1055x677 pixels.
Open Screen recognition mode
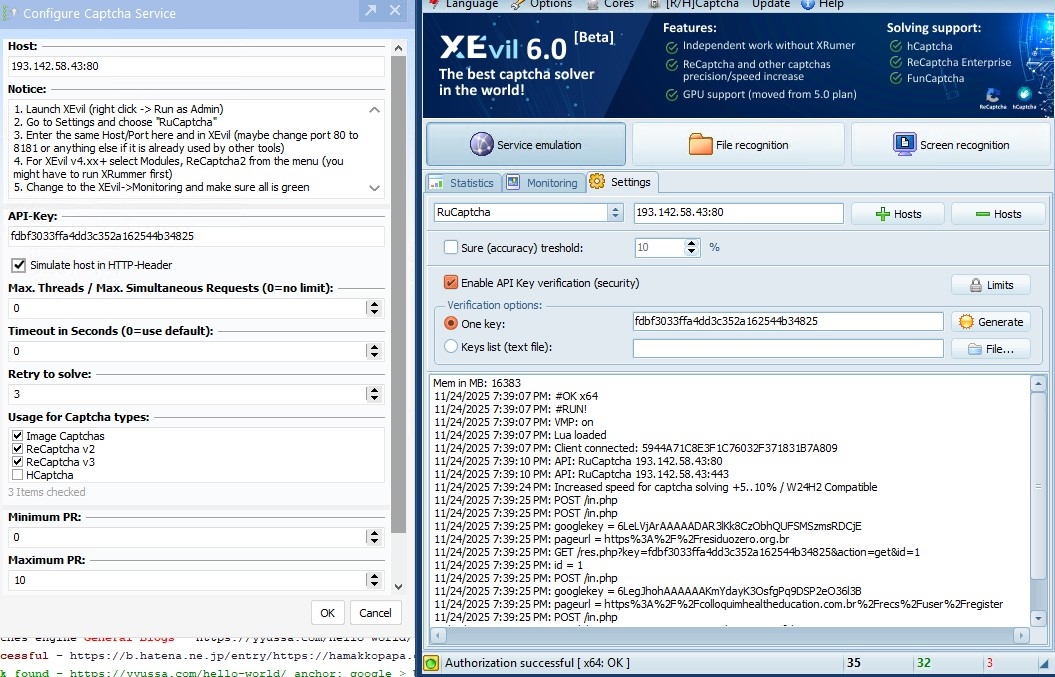[x=950, y=145]
